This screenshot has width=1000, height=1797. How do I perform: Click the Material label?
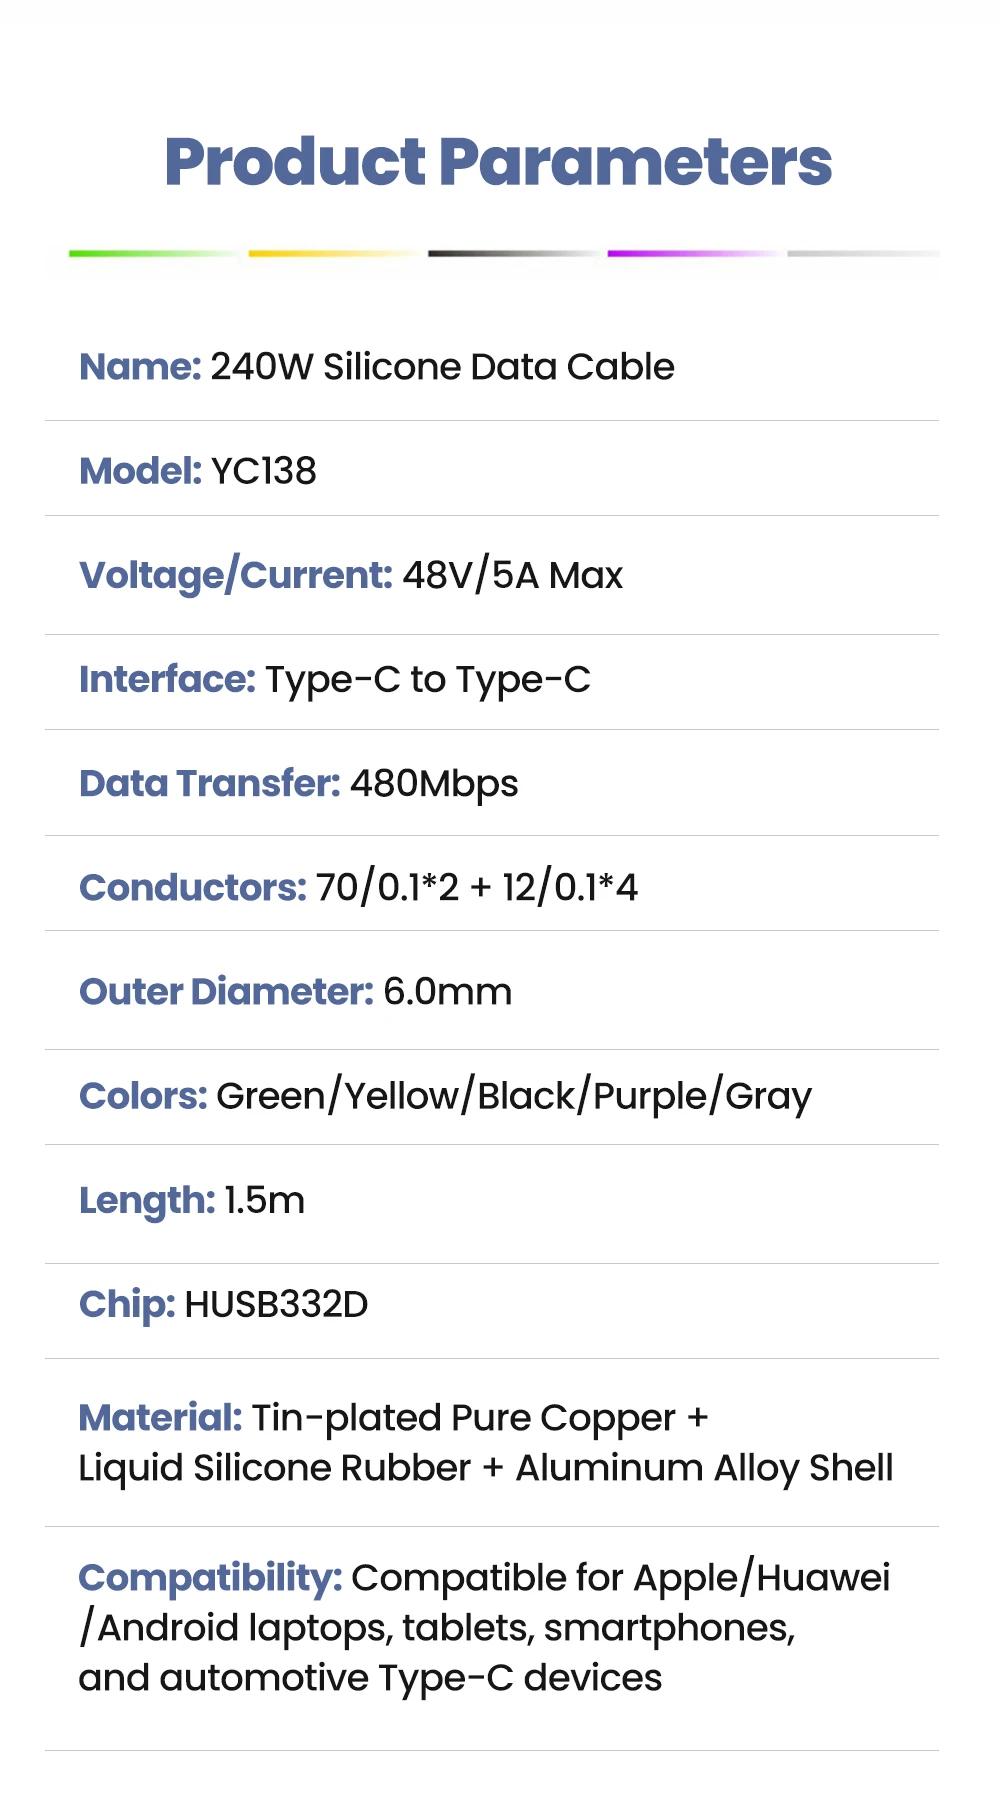pyautogui.click(x=160, y=1418)
